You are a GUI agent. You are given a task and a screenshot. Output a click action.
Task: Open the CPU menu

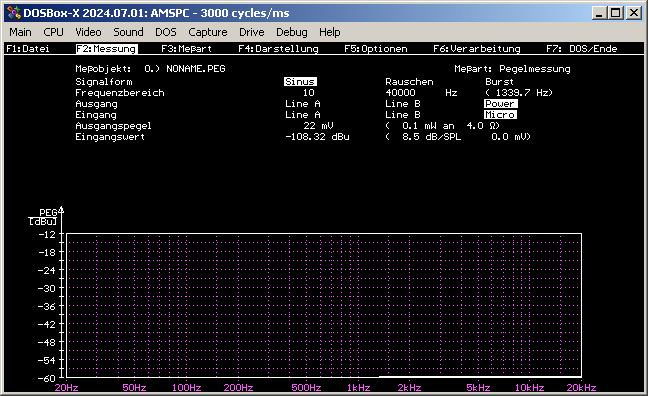tap(53, 32)
